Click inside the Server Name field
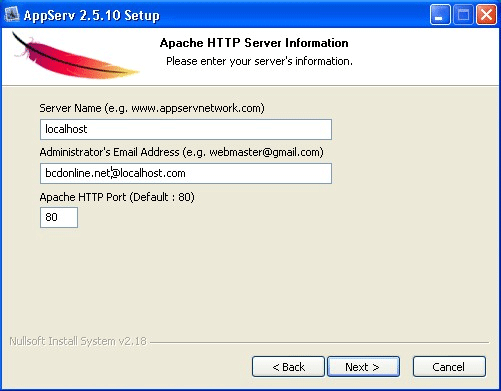This screenshot has height=391, width=501. (x=186, y=129)
